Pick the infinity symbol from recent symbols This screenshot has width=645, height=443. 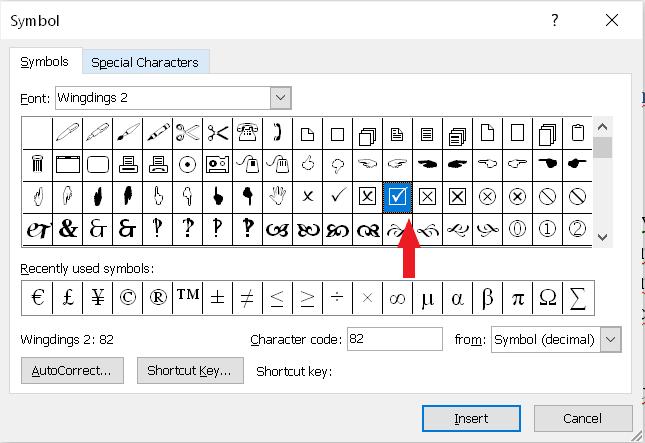[397, 297]
